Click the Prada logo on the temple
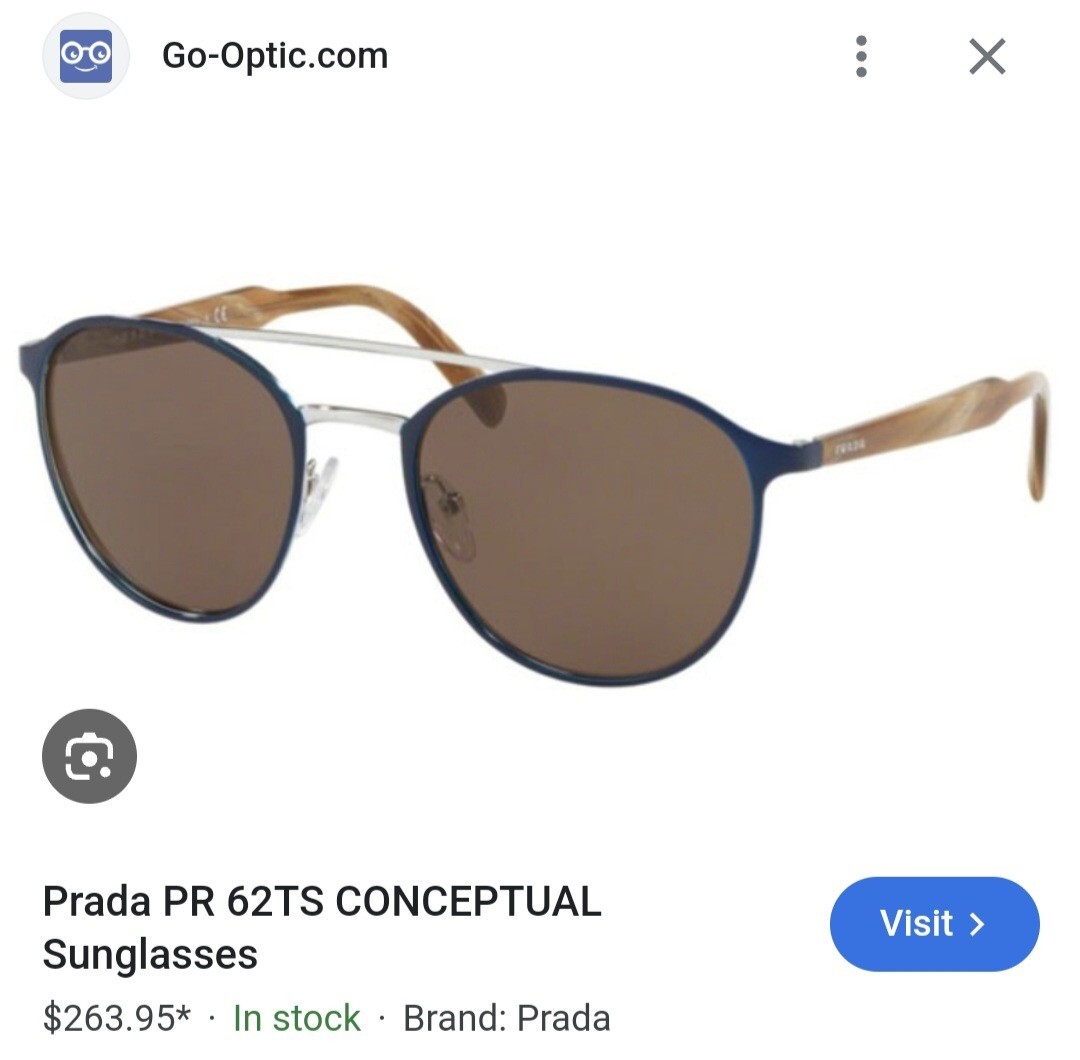The image size is (1080, 1060). tap(849, 448)
